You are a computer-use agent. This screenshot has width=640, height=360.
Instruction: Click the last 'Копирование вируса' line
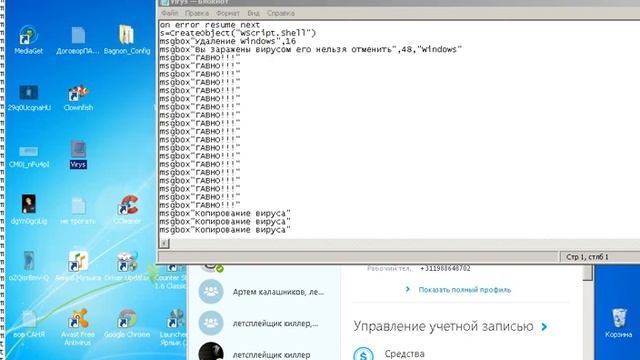[225, 230]
